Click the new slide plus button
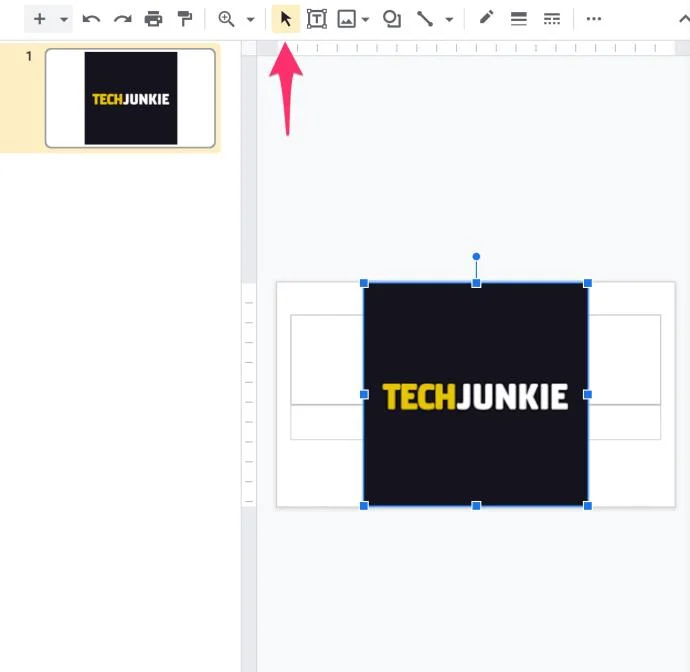The width and height of the screenshot is (690, 672). 40,19
